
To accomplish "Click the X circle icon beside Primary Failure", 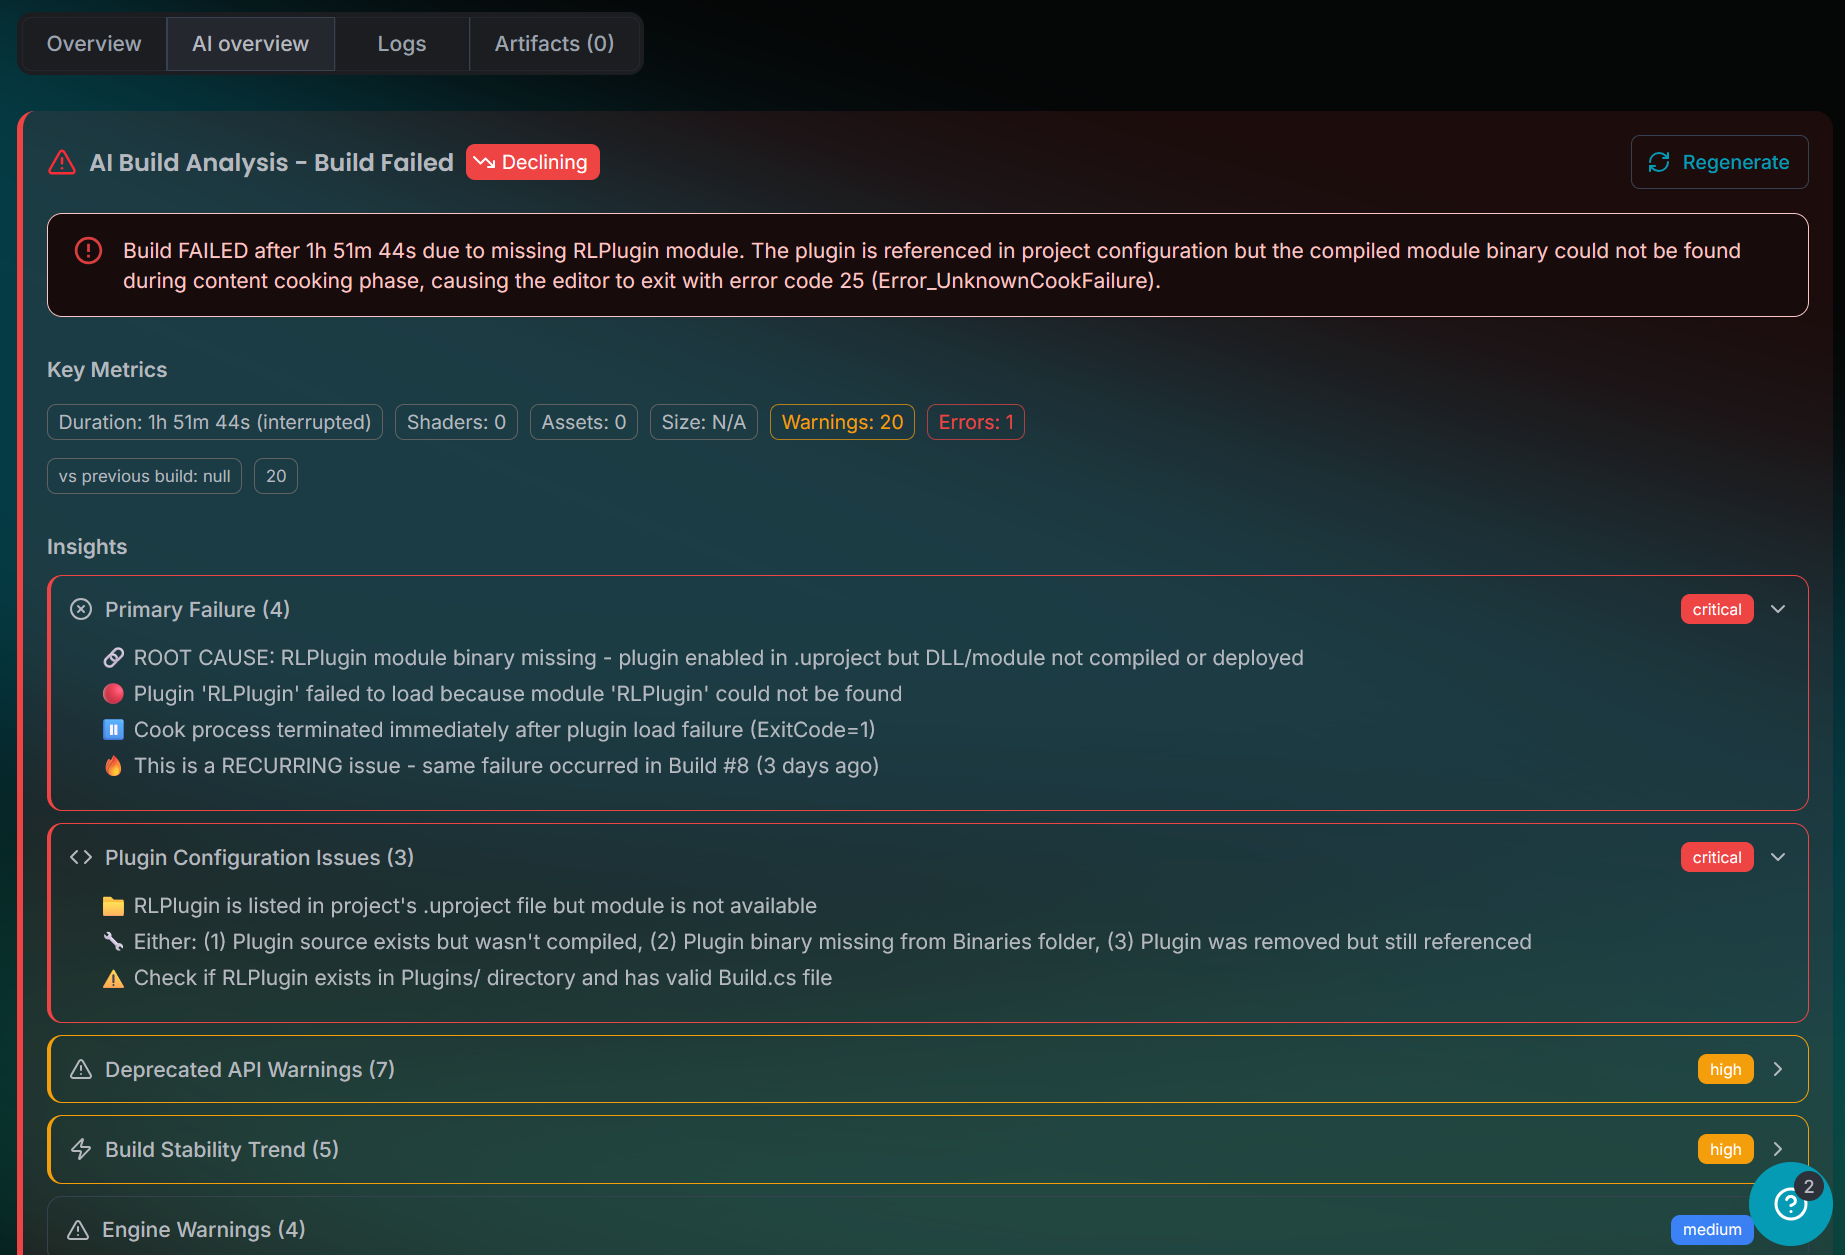I will click(81, 609).
